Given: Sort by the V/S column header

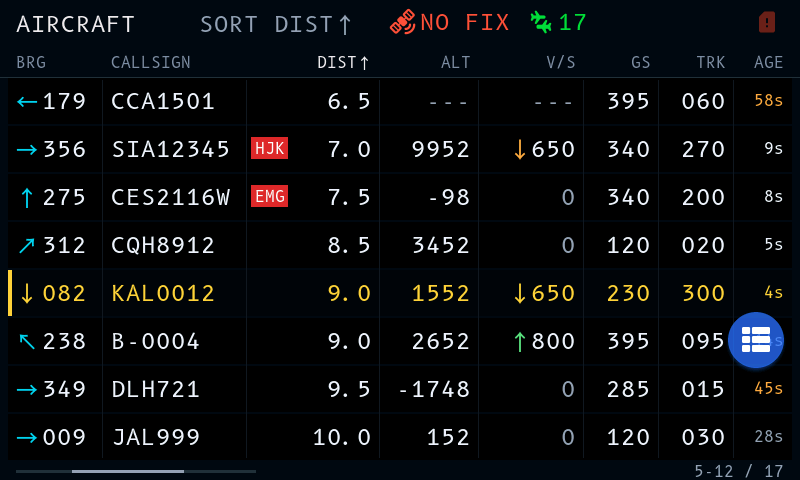Looking at the screenshot, I should click(561, 62).
